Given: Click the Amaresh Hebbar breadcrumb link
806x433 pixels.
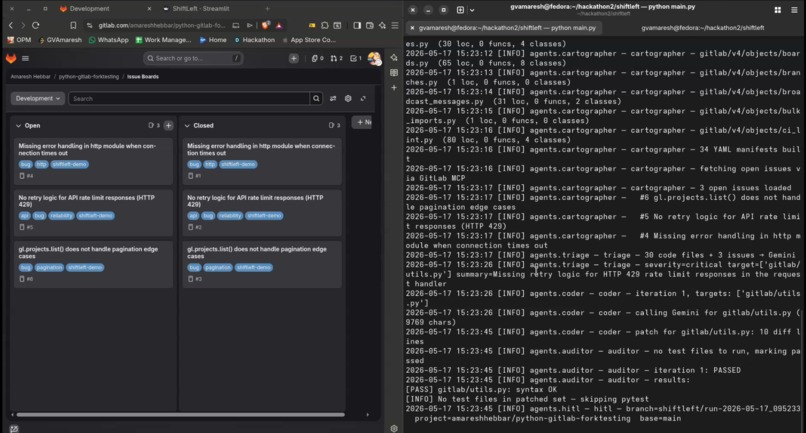Looking at the screenshot, I should click(x=30, y=77).
